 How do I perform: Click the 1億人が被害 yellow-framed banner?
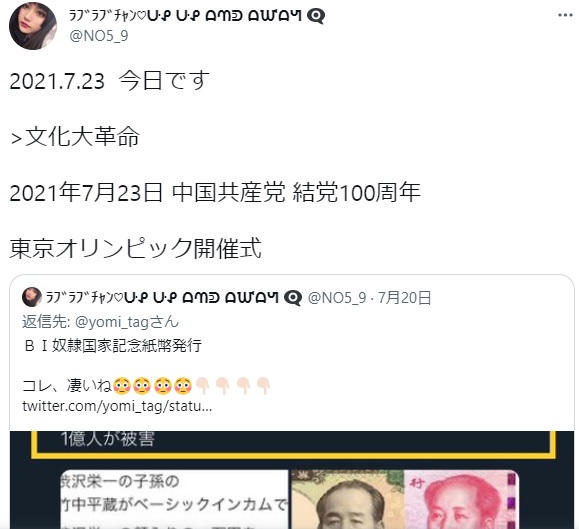[293, 444]
